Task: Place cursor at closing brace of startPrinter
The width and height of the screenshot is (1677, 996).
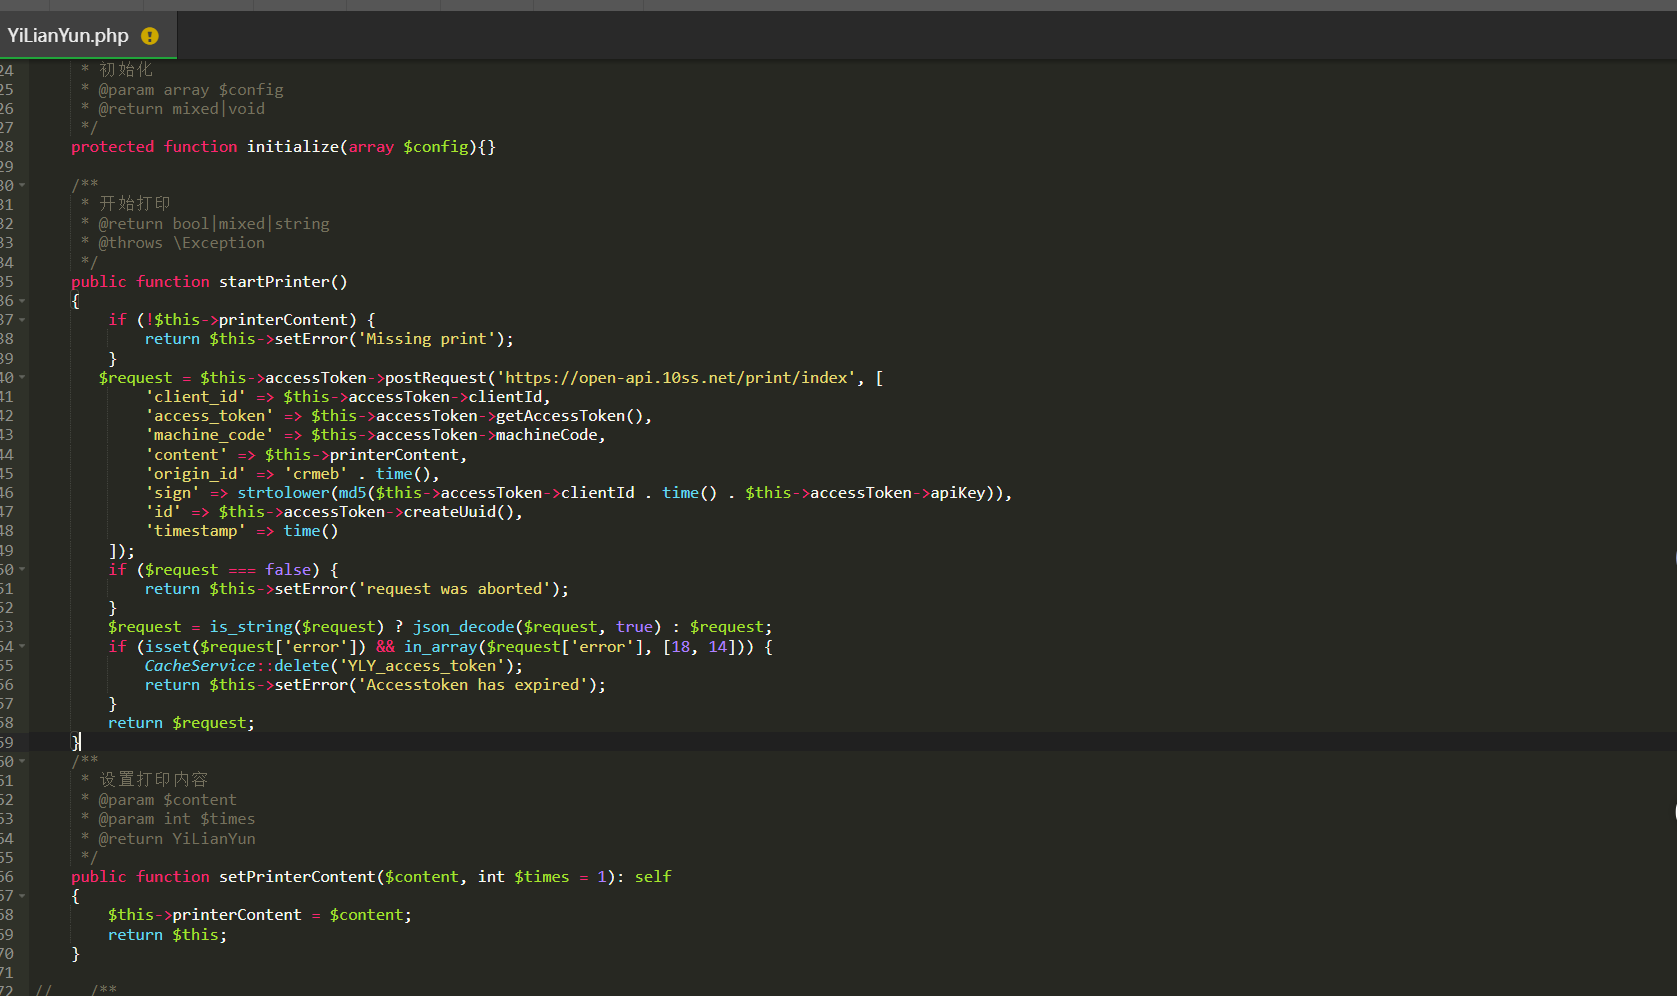Action: tap(75, 743)
